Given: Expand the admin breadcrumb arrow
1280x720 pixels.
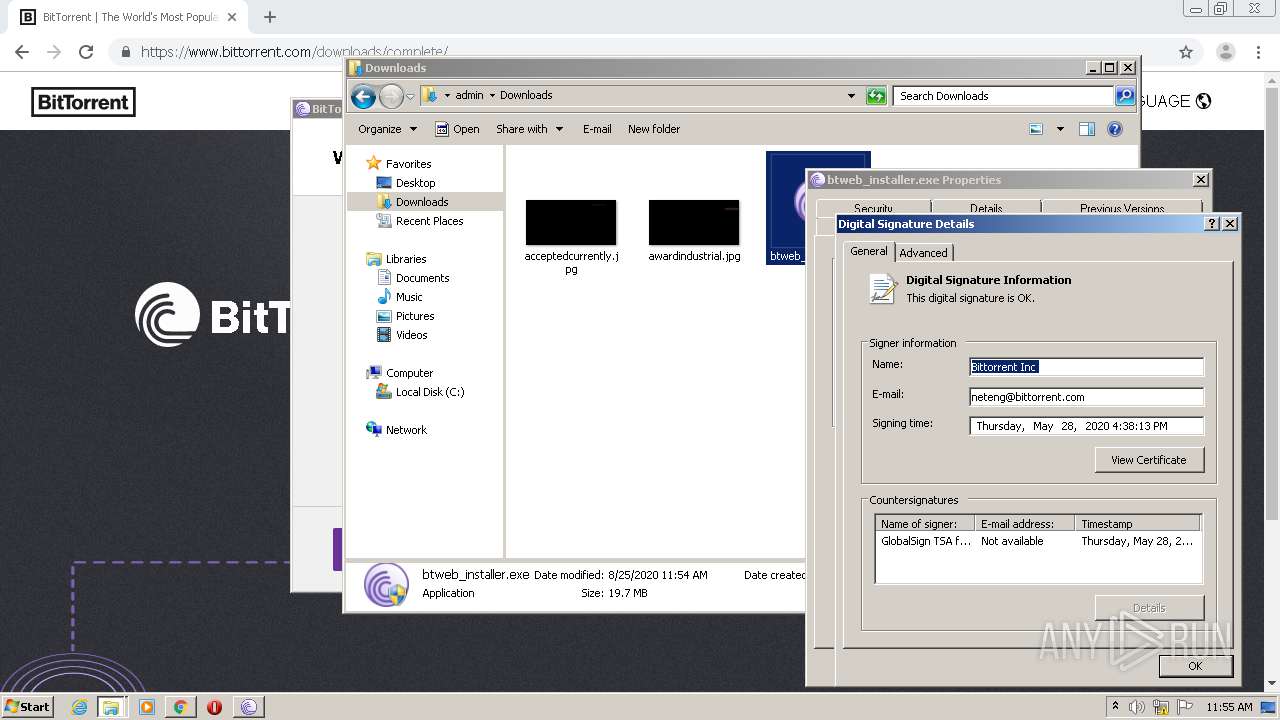Looking at the screenshot, I should click(x=492, y=96).
